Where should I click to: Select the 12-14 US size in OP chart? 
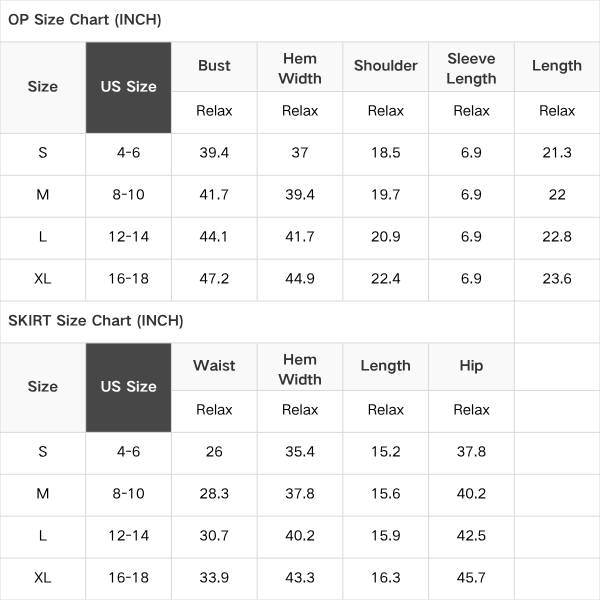pos(129,237)
